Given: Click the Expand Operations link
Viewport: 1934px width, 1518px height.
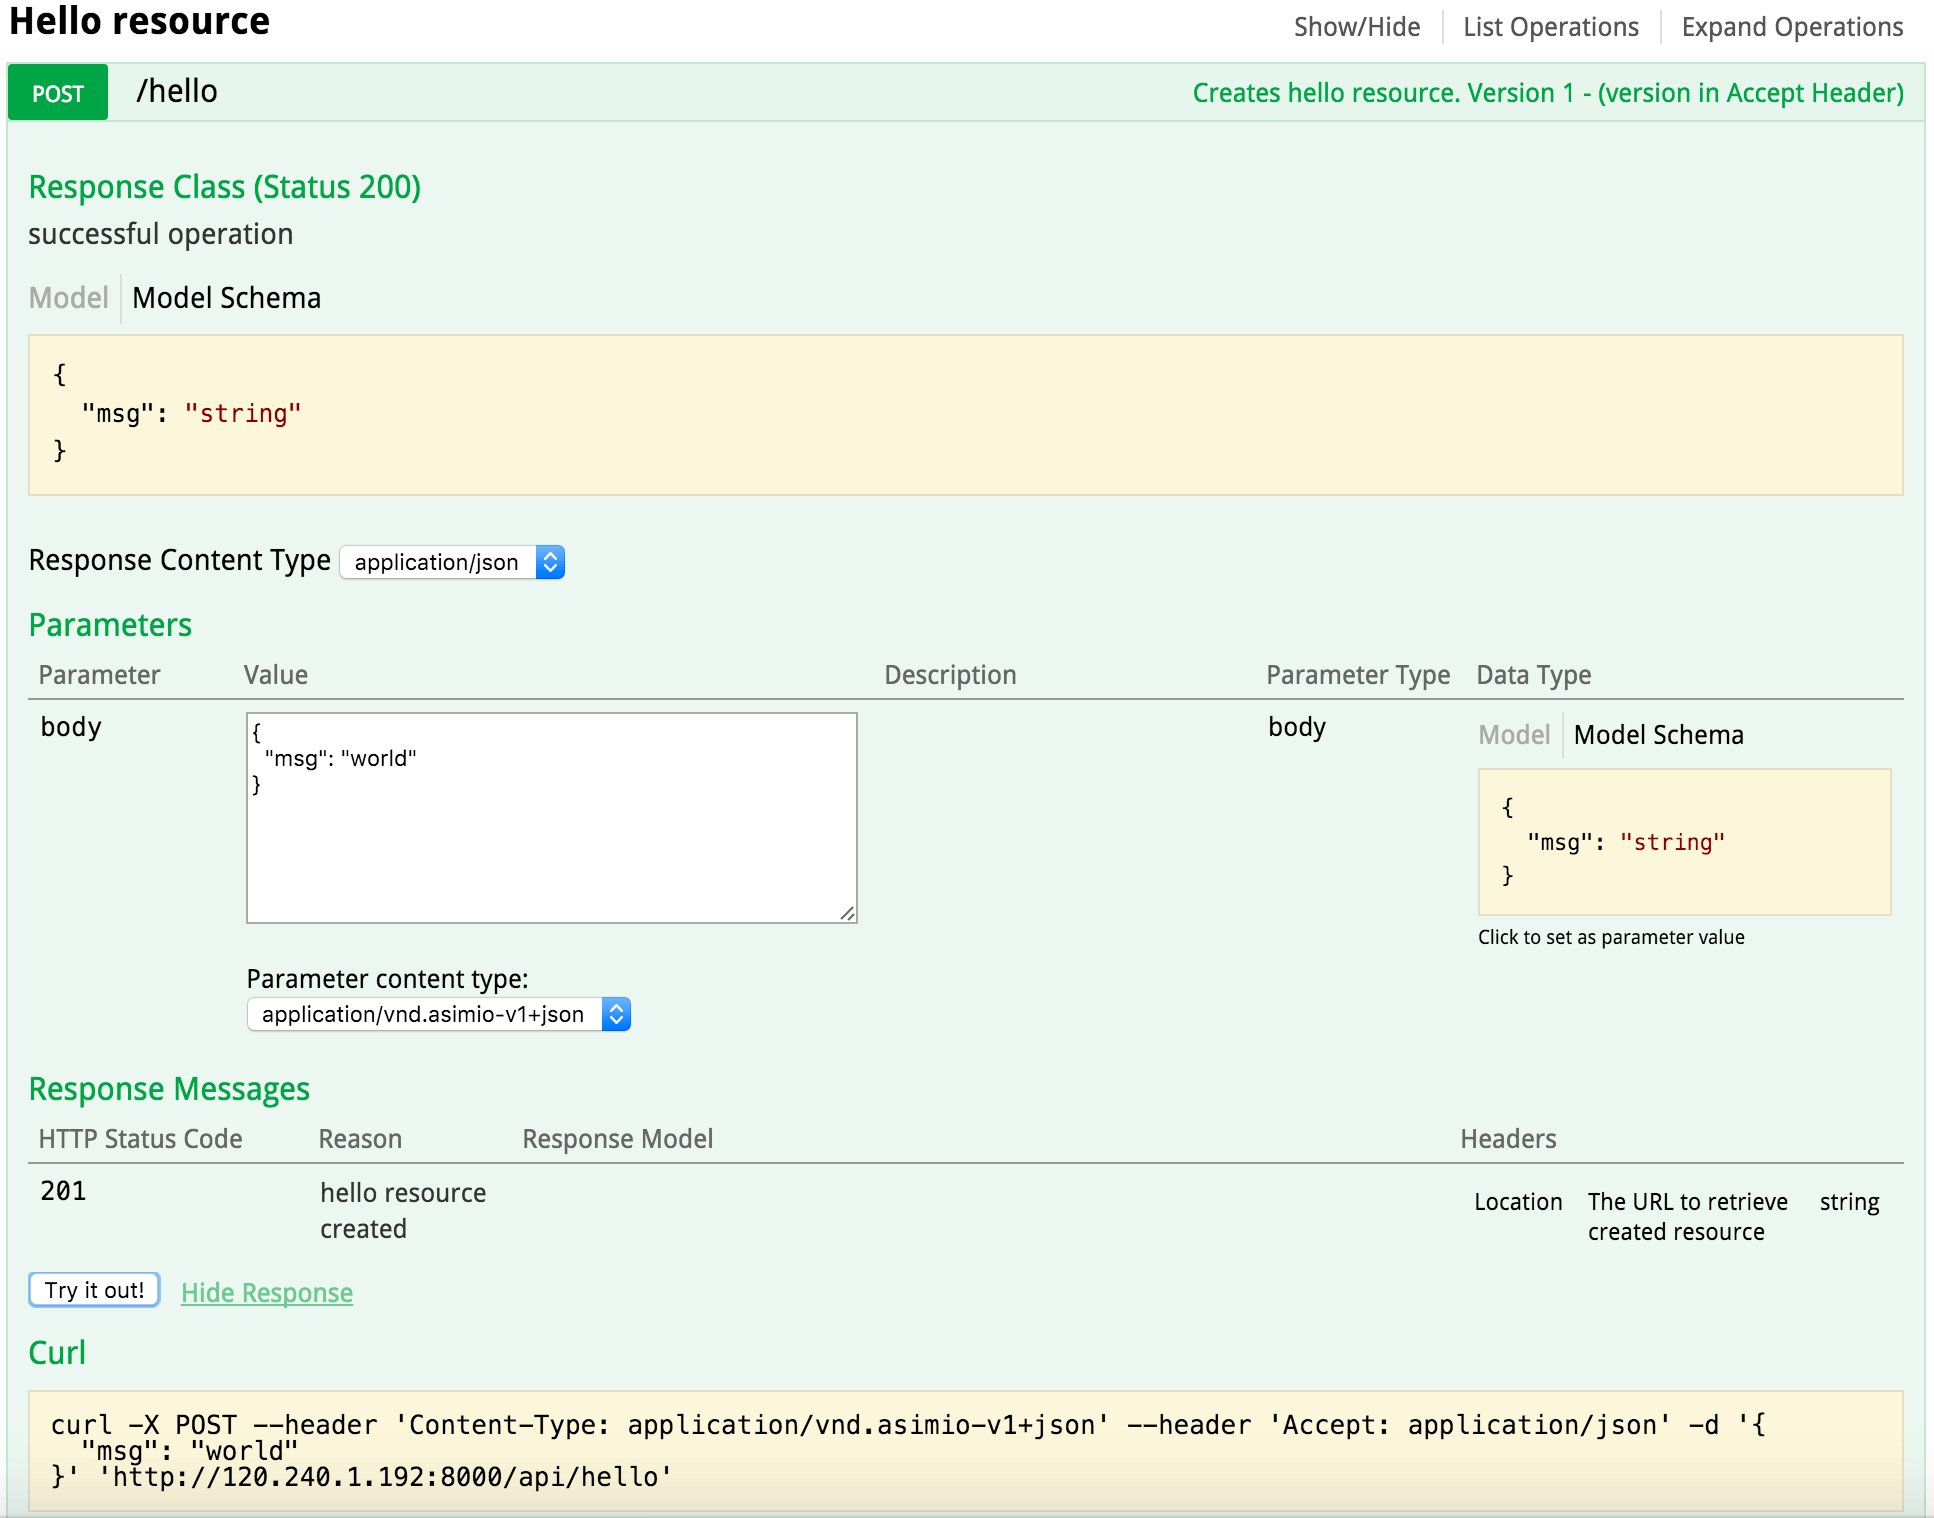Looking at the screenshot, I should (x=1791, y=26).
